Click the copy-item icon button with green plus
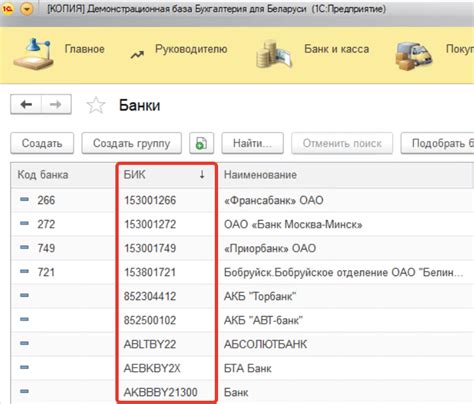Image resolution: width=474 pixels, height=404 pixels. point(201,143)
